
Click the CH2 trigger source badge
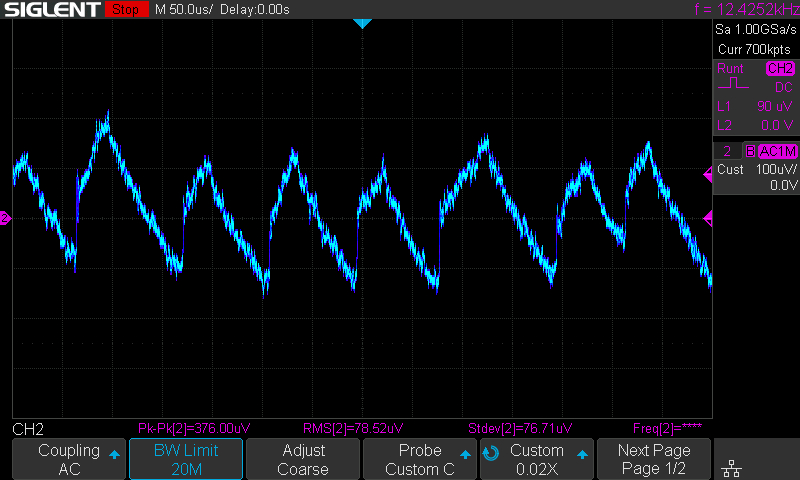pyautogui.click(x=780, y=68)
